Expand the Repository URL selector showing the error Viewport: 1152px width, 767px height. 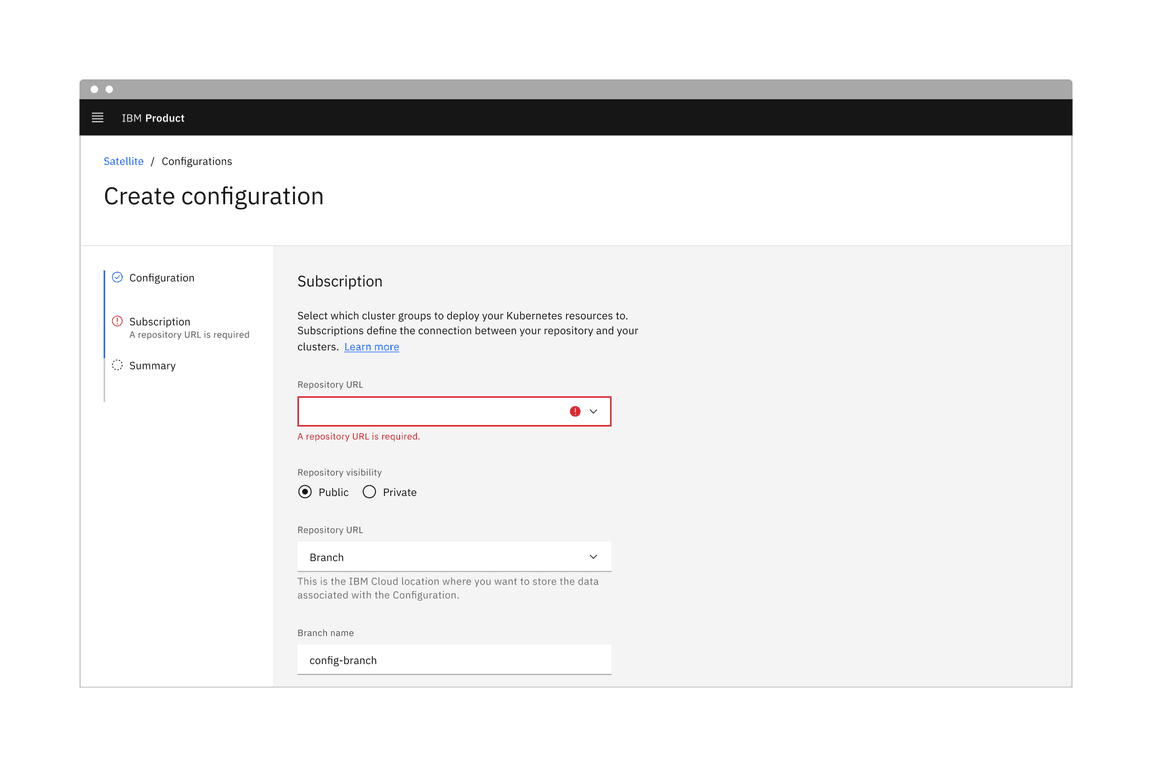click(x=453, y=410)
